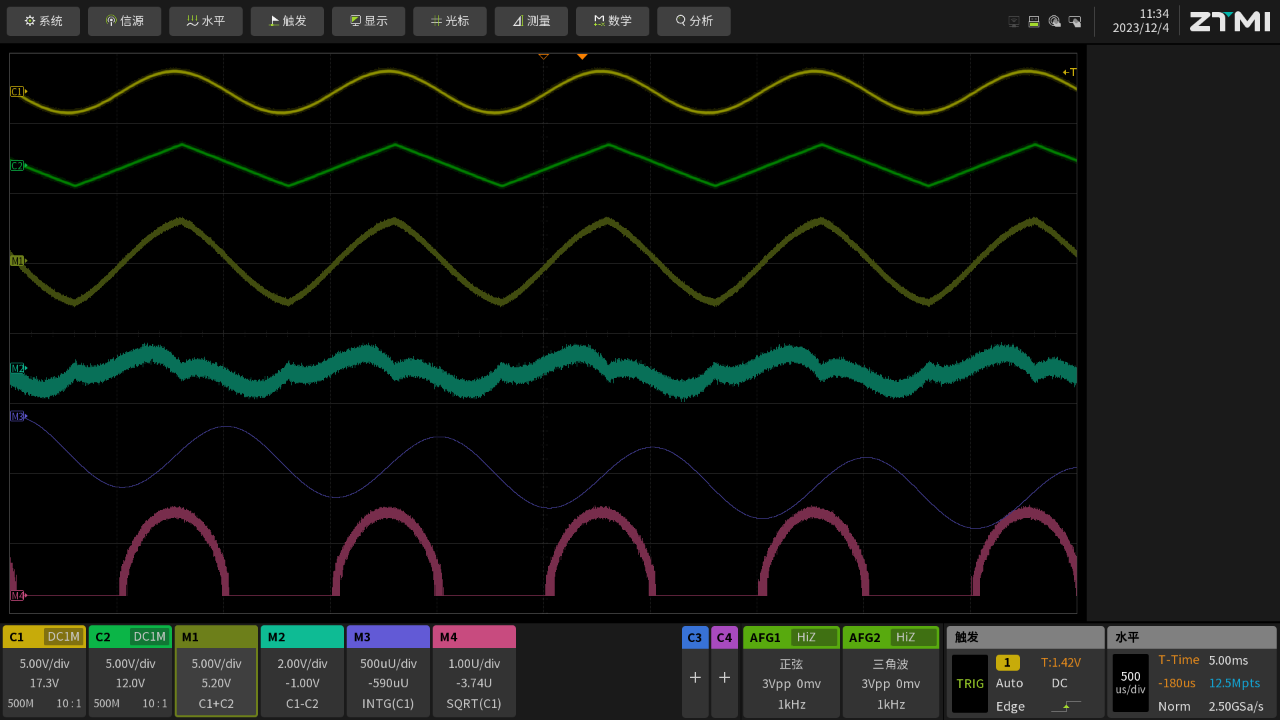Click the orange trigger position marker
Viewport: 1280px width, 720px height.
[582, 57]
